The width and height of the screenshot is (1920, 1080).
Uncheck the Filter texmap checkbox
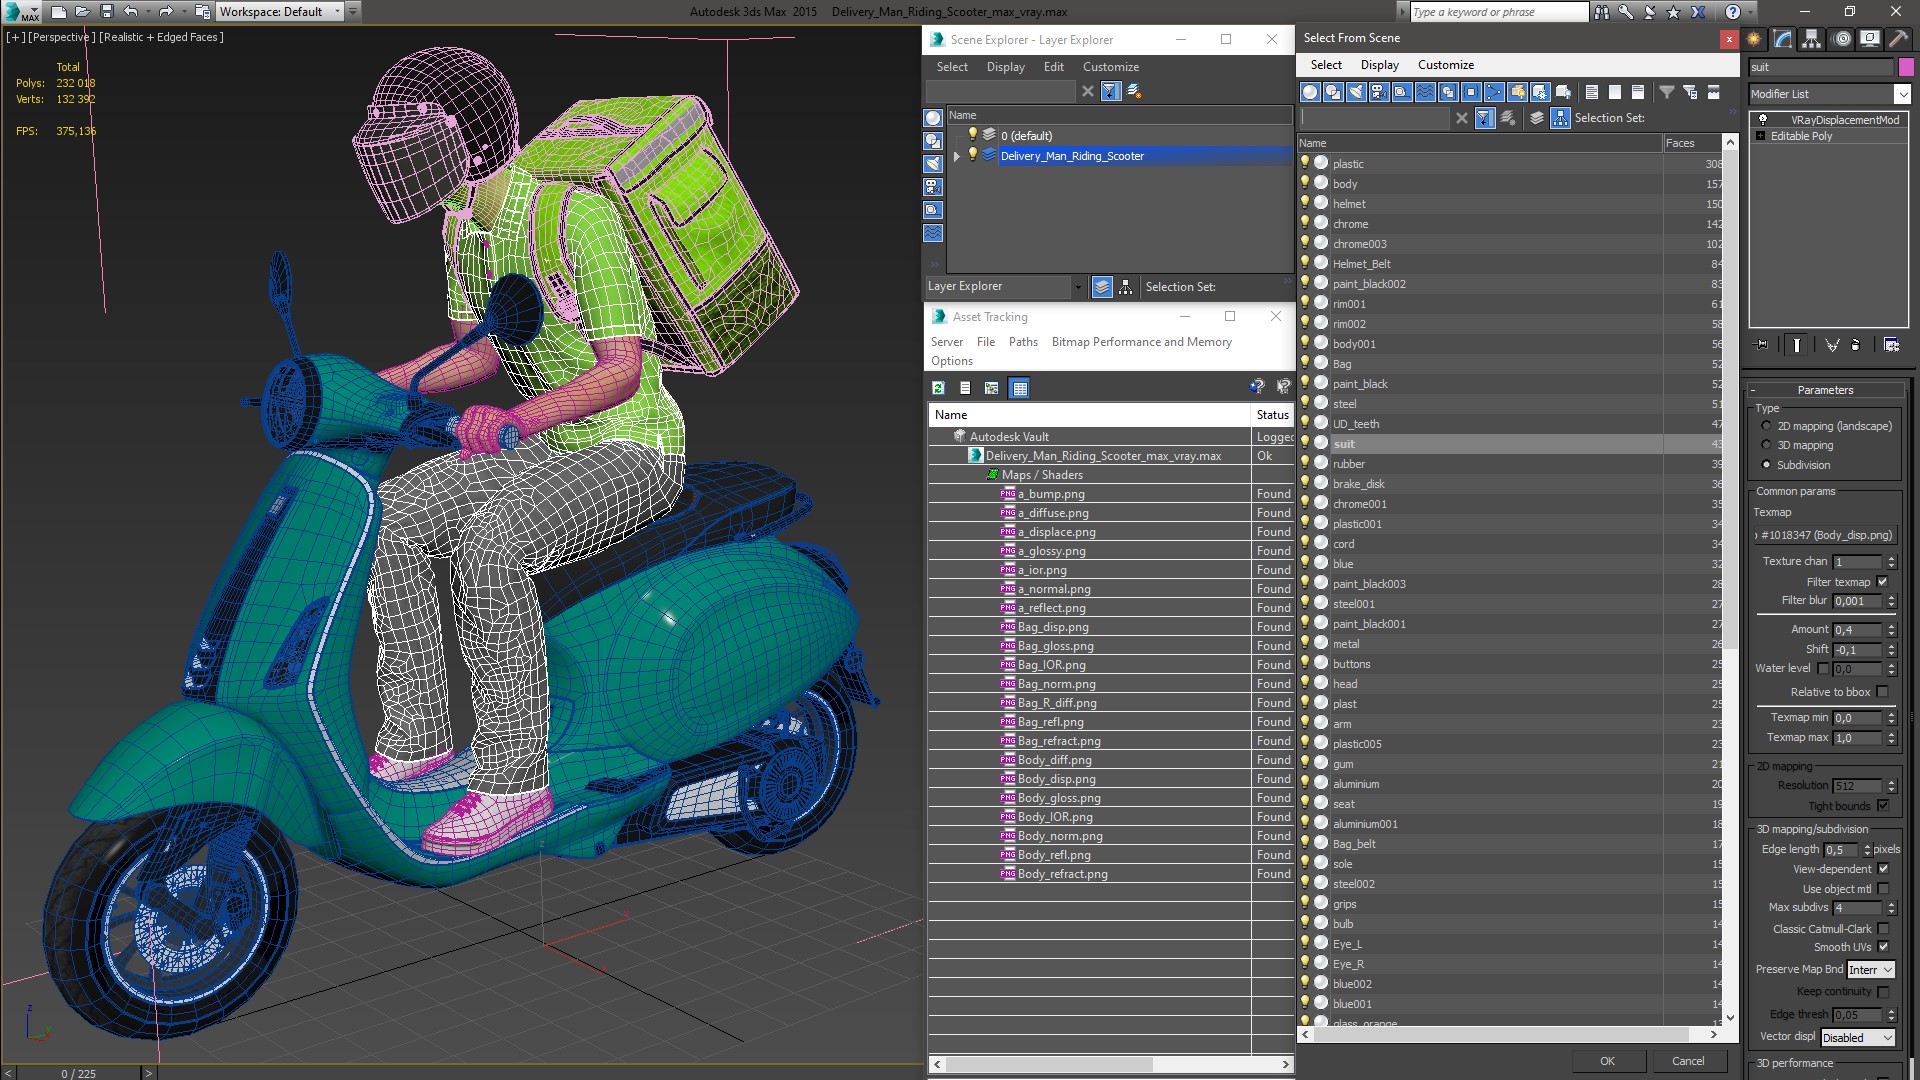(x=1883, y=582)
